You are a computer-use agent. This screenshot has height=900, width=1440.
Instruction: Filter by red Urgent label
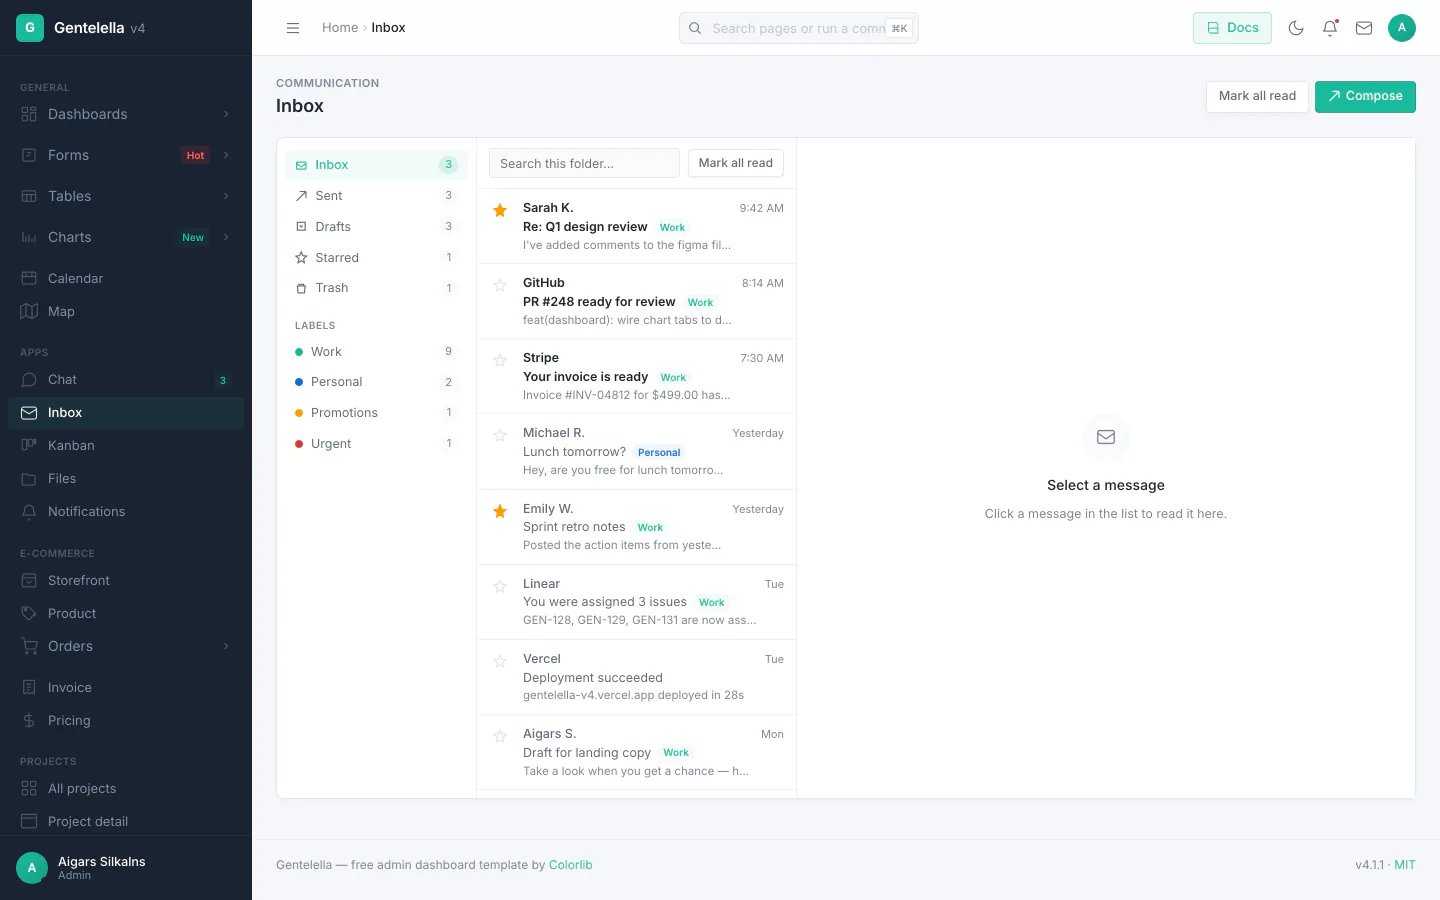pos(376,444)
